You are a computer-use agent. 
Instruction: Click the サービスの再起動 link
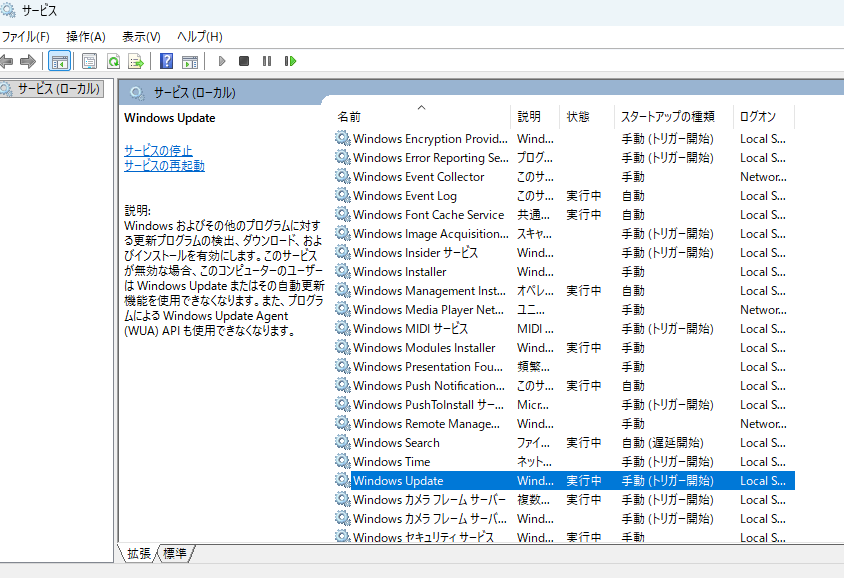point(164,165)
